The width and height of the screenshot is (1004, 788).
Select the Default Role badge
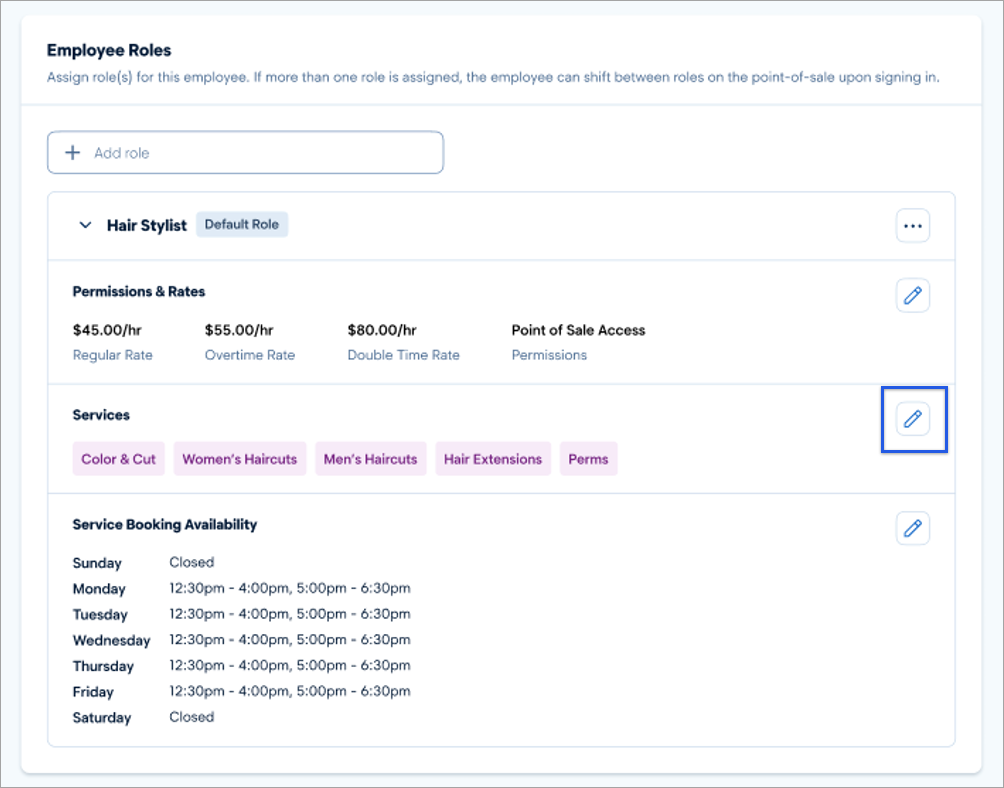[x=242, y=224]
